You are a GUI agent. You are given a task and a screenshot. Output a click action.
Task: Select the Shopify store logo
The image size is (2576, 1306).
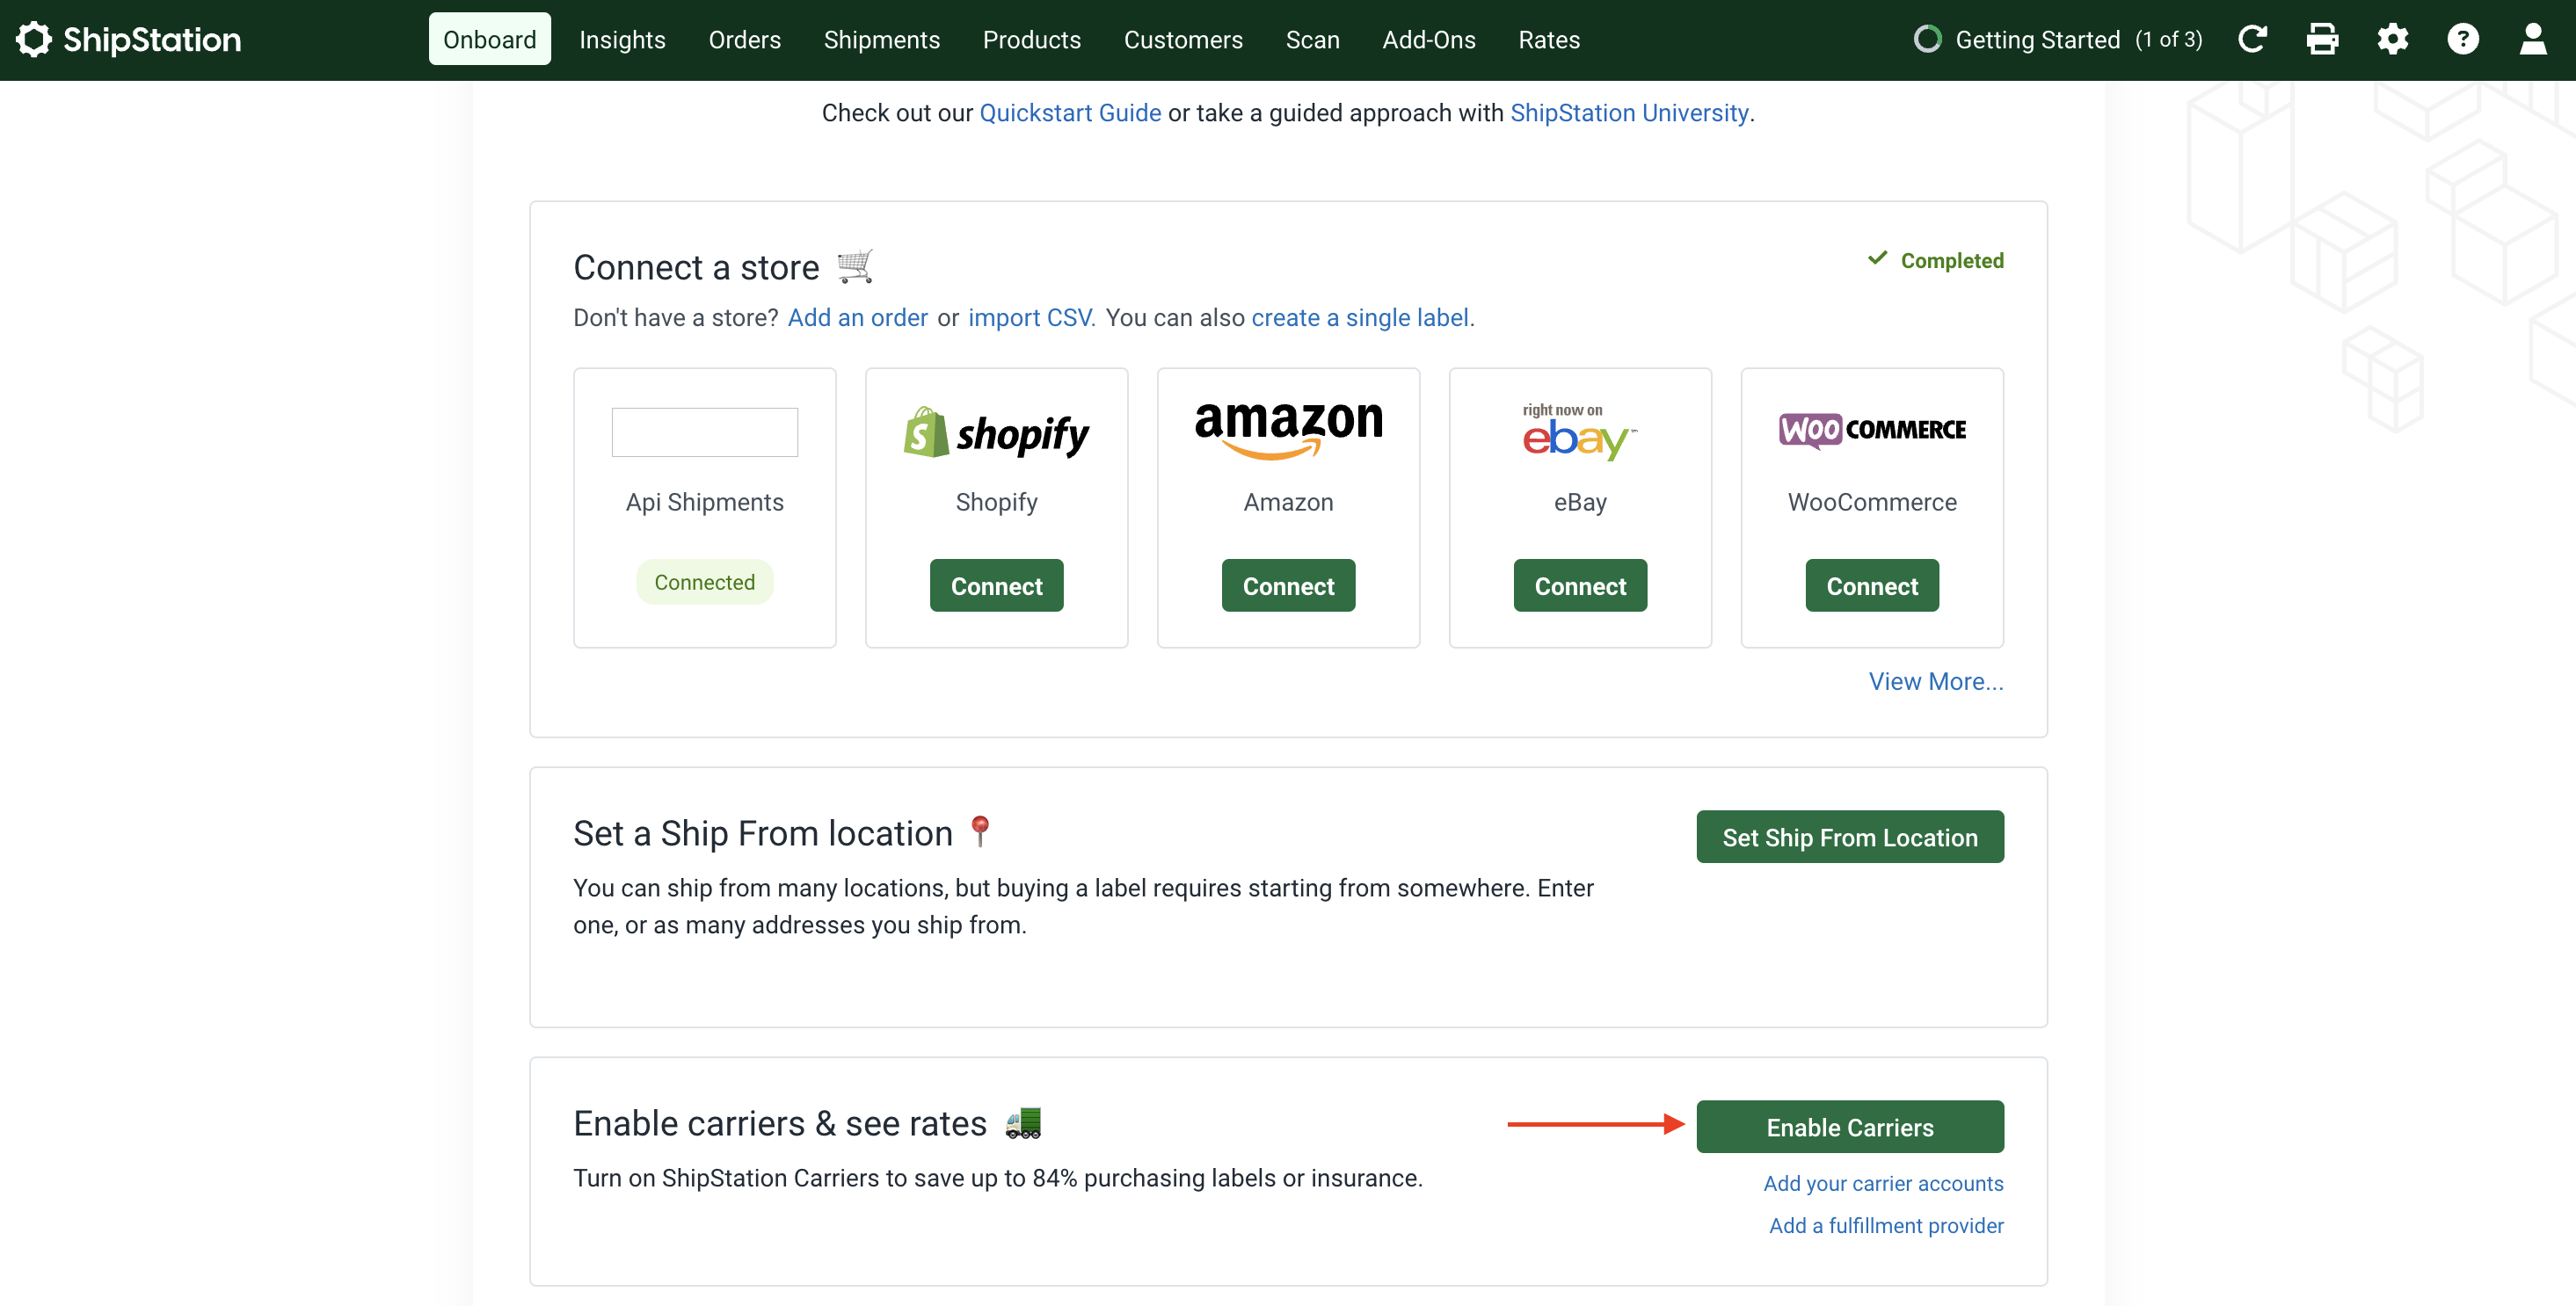996,432
